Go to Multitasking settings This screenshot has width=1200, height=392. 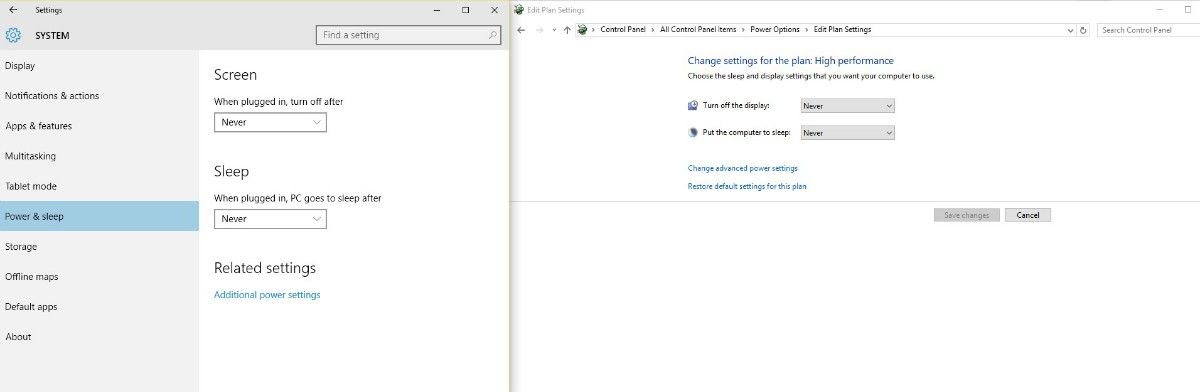pyautogui.click(x=99, y=156)
